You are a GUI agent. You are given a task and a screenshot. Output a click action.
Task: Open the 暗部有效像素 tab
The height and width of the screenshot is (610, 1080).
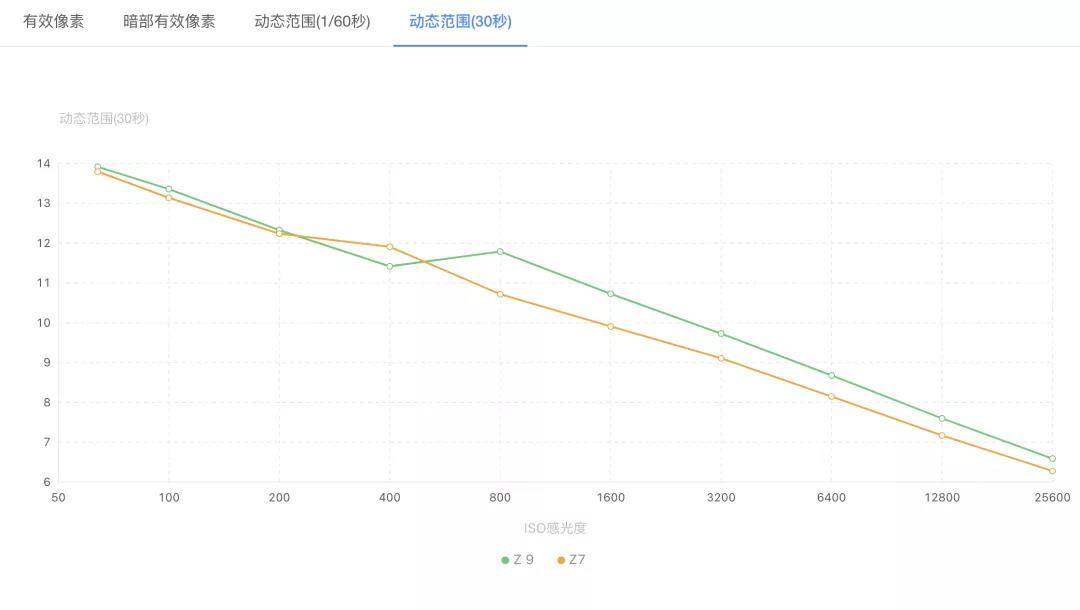click(169, 21)
